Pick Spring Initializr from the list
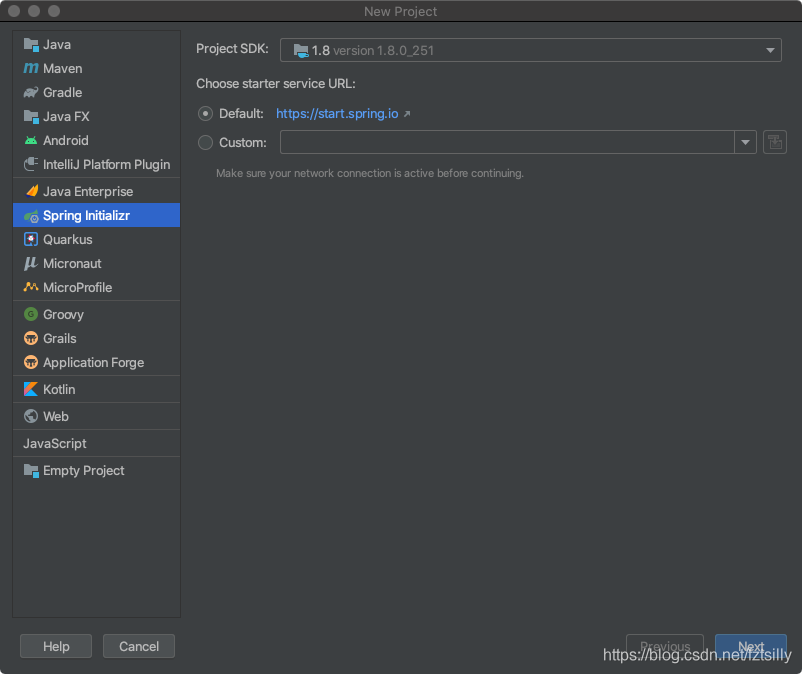This screenshot has width=802, height=674. point(96,215)
